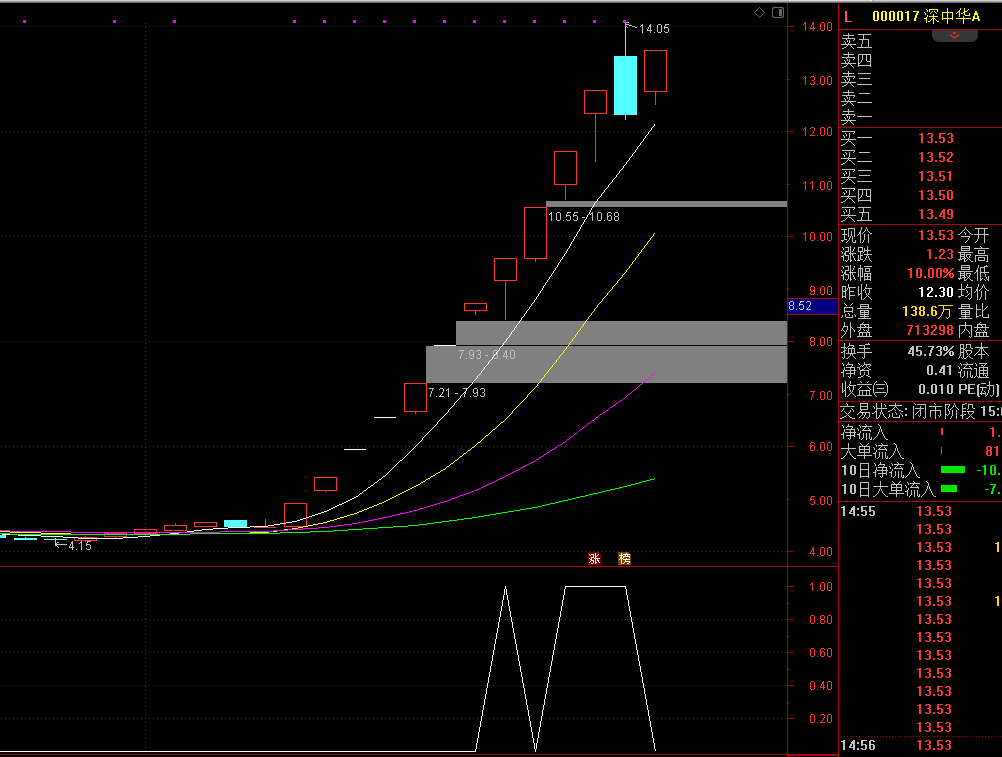
Task: Click the 外盘 value 713298
Action: [x=930, y=330]
